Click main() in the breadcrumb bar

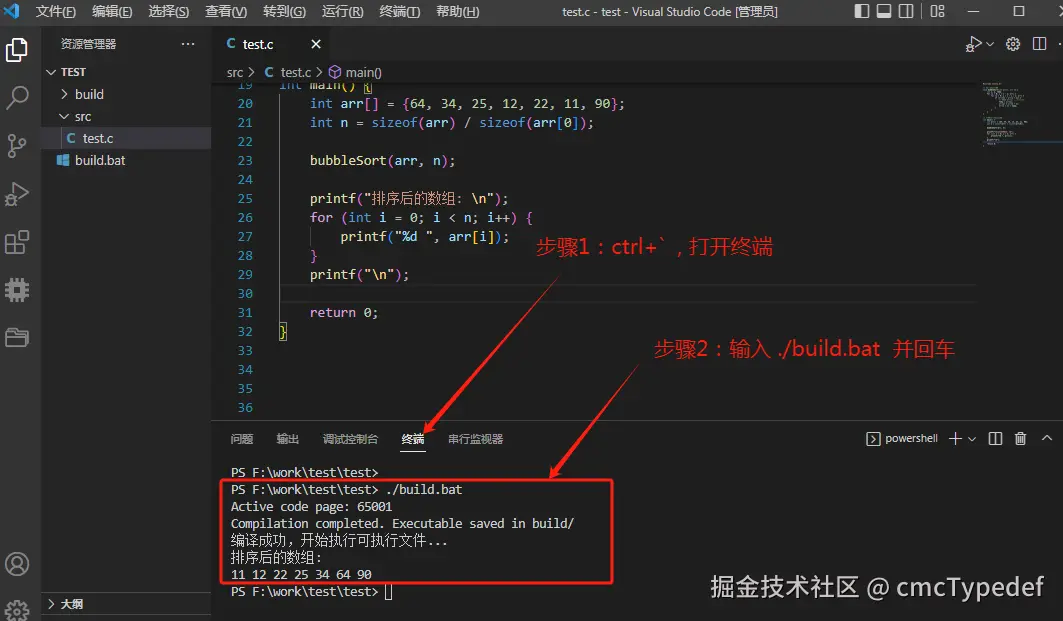[362, 72]
